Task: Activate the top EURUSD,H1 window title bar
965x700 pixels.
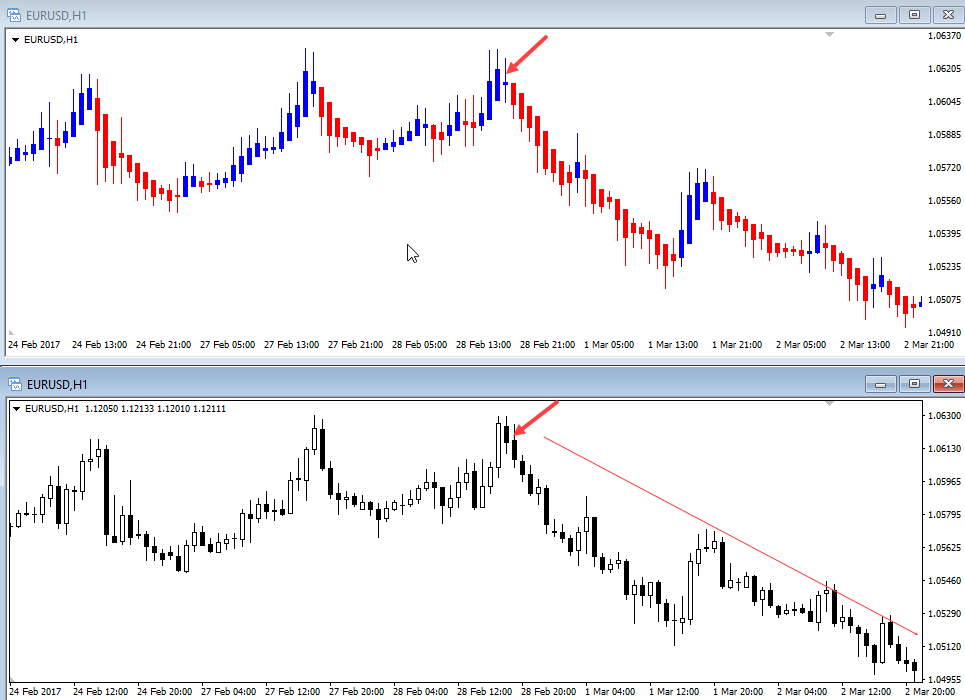Action: click(400, 15)
